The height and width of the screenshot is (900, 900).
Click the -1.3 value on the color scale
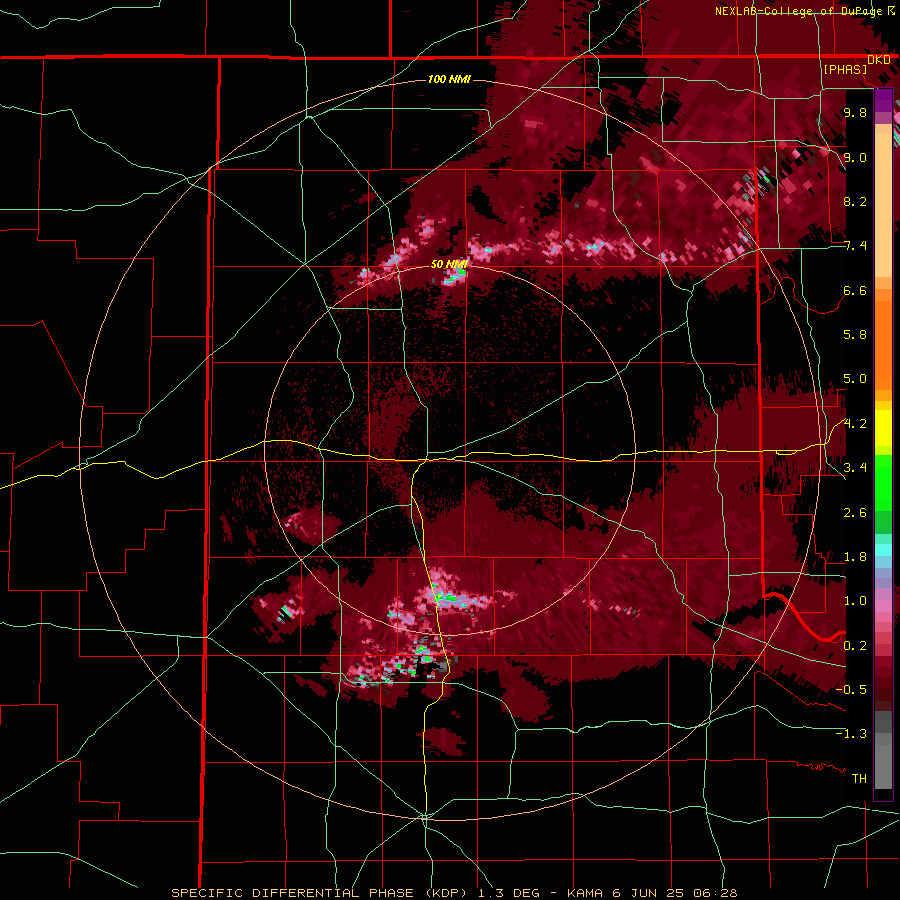pos(851,734)
